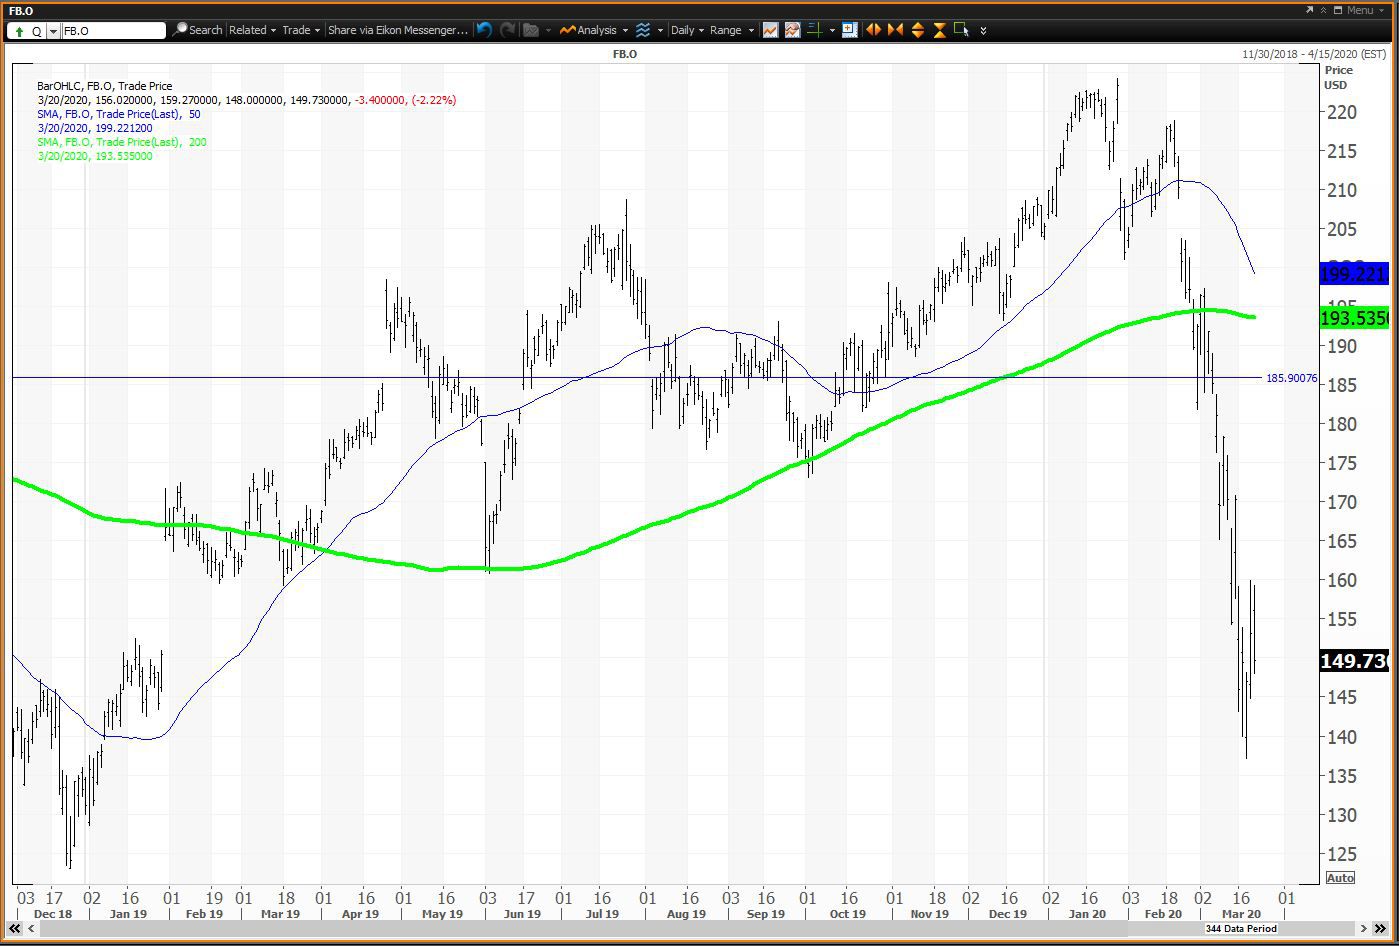The image size is (1399, 946).
Task: Click the Jul 19 date axis label
Action: pyautogui.click(x=601, y=914)
